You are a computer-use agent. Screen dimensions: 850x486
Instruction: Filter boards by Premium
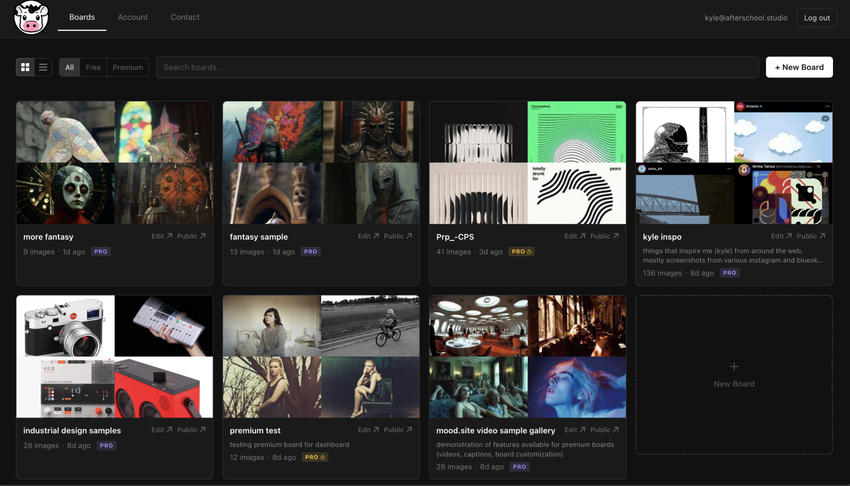click(128, 67)
